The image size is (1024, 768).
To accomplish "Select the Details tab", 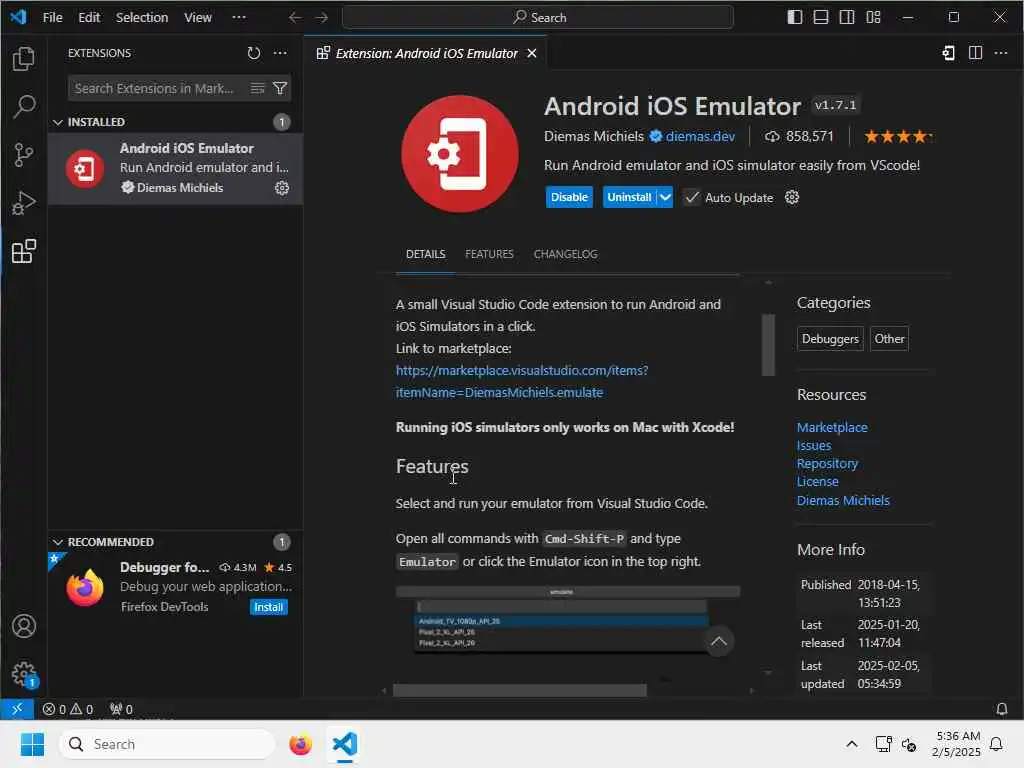I will tap(426, 254).
